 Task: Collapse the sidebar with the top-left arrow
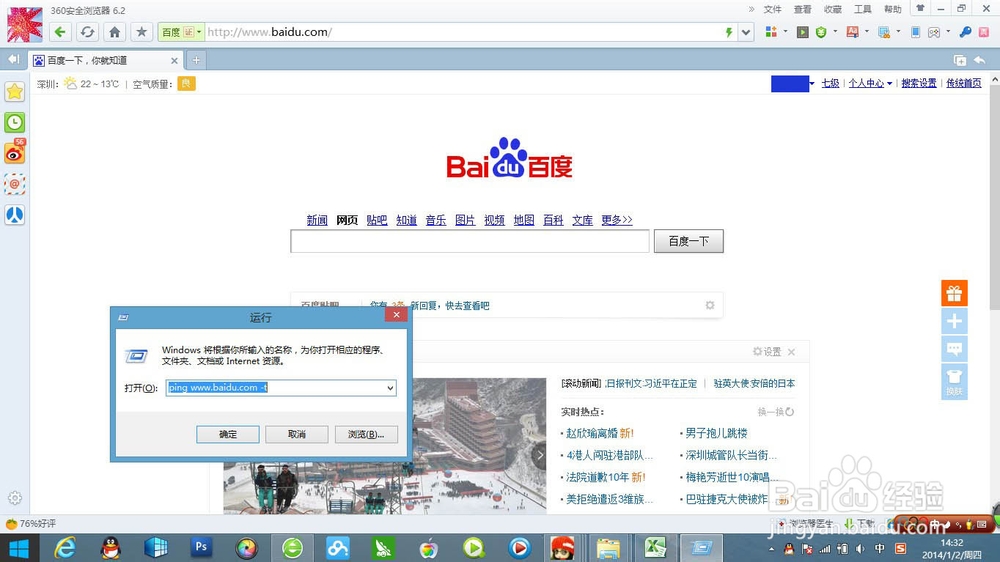point(13,59)
